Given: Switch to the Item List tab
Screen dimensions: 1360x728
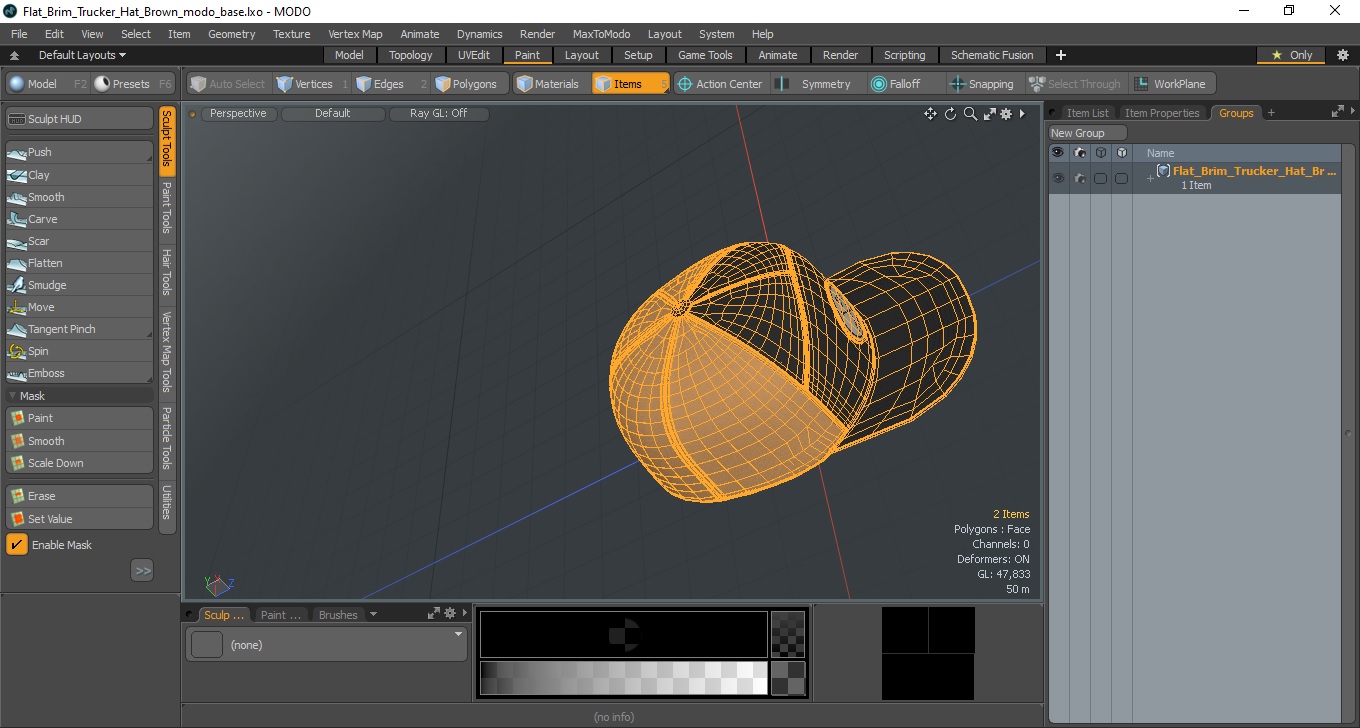Looking at the screenshot, I should 1086,113.
